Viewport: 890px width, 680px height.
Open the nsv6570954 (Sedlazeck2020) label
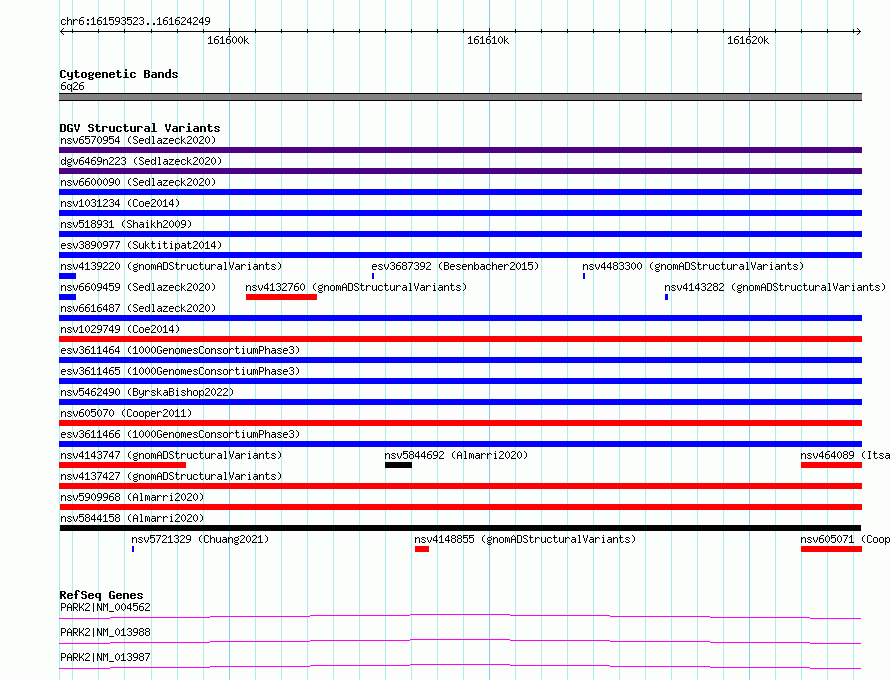pyautogui.click(x=138, y=140)
